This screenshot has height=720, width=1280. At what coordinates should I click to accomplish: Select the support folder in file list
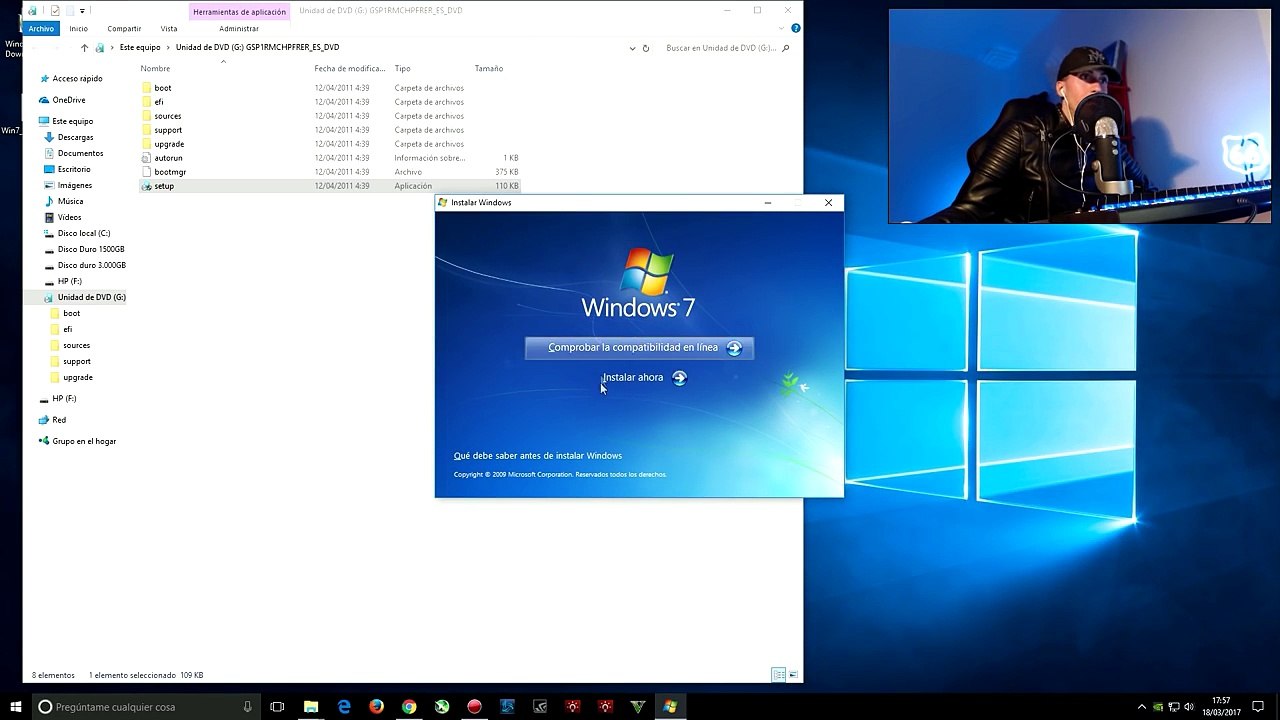coord(168,130)
